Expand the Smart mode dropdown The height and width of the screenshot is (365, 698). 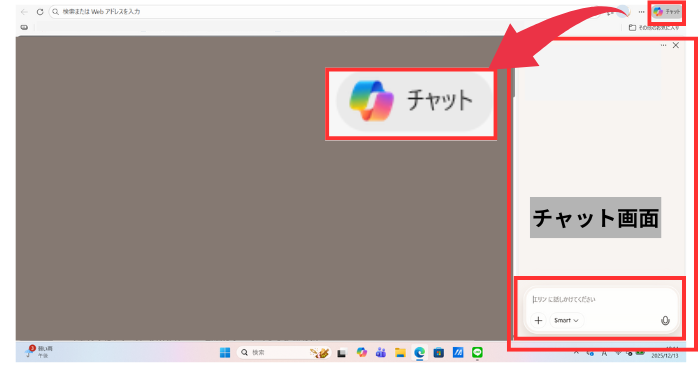(566, 320)
